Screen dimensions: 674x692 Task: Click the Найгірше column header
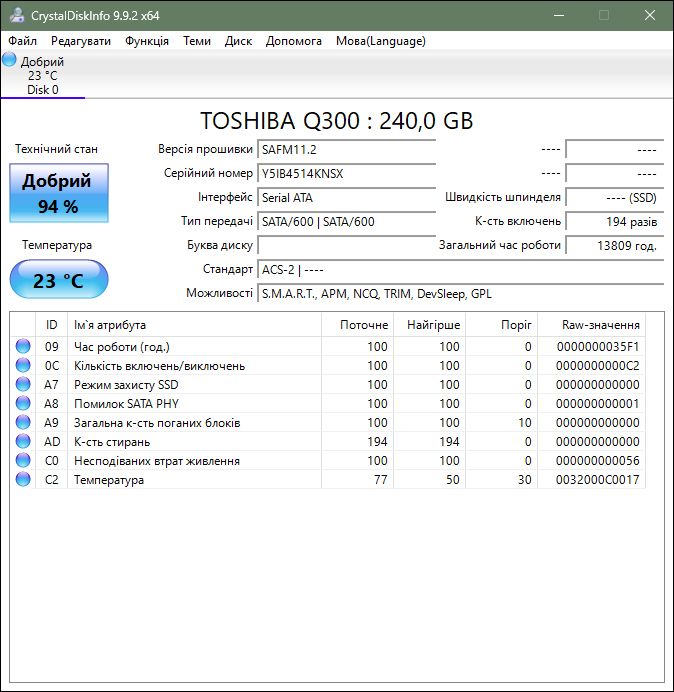click(429, 325)
